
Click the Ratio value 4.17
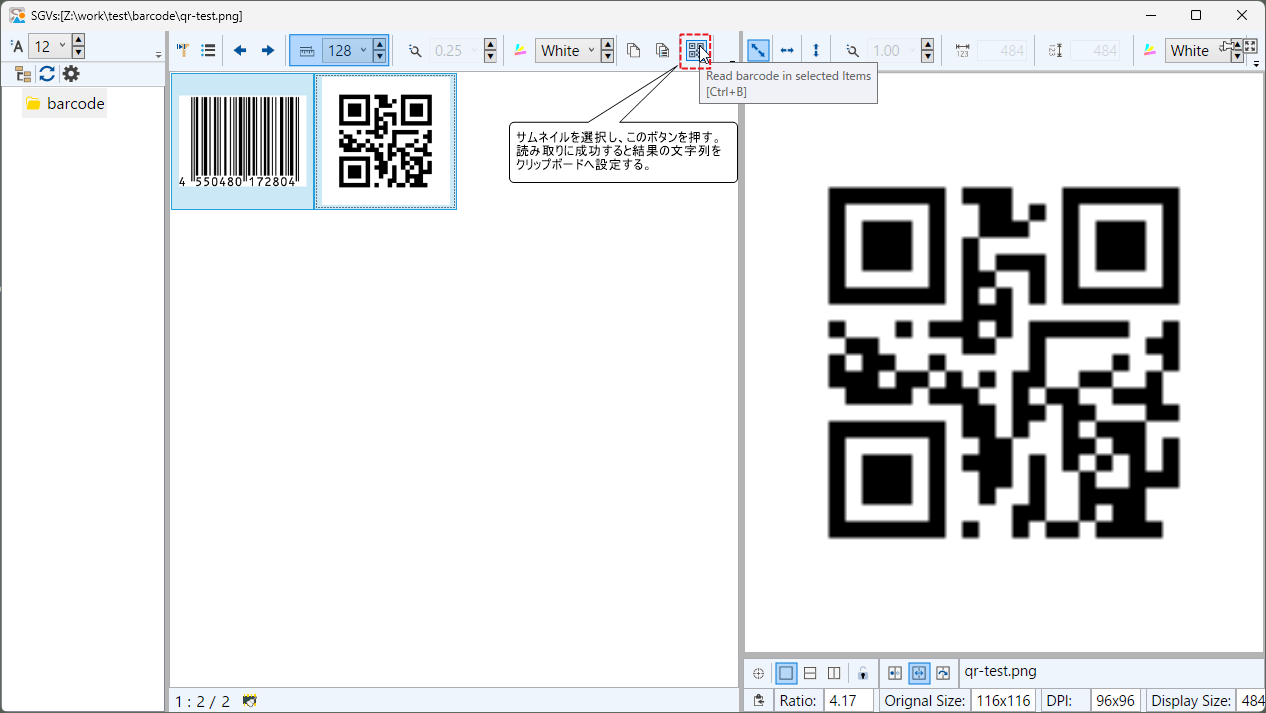coord(848,701)
